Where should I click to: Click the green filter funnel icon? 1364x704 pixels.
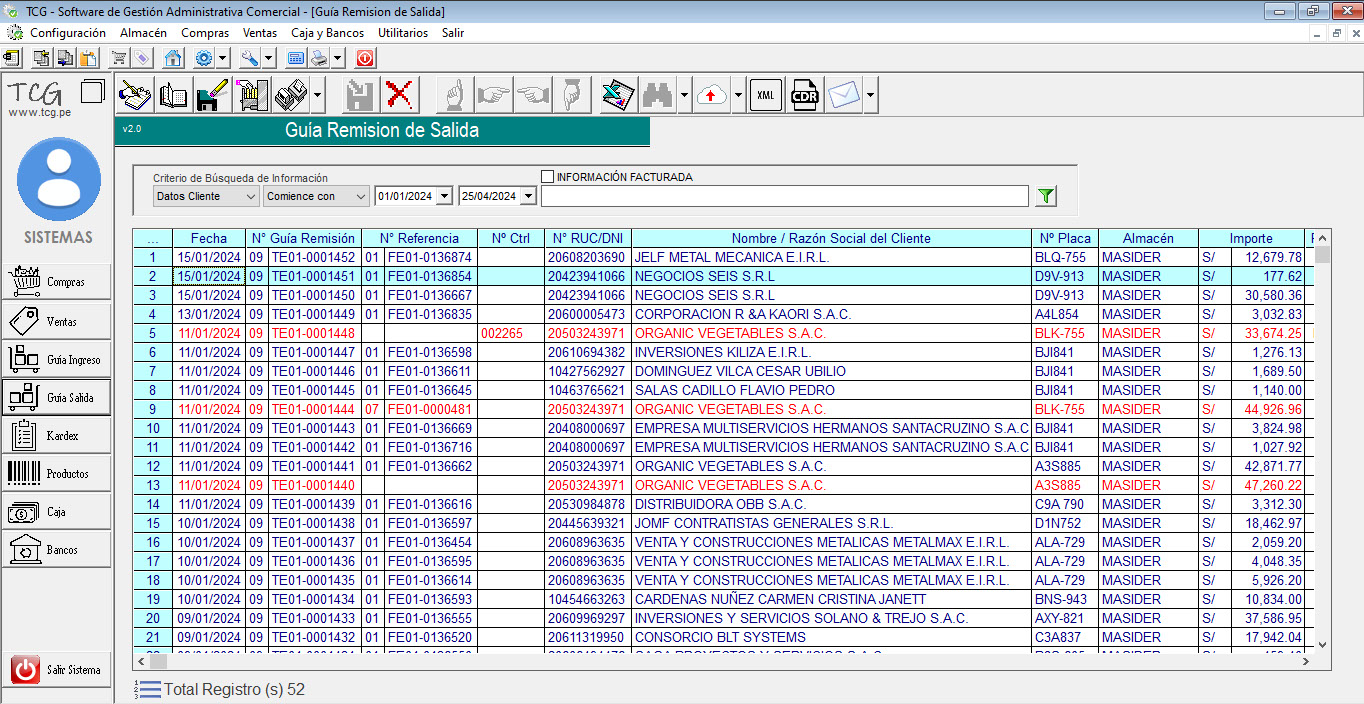[1046, 196]
